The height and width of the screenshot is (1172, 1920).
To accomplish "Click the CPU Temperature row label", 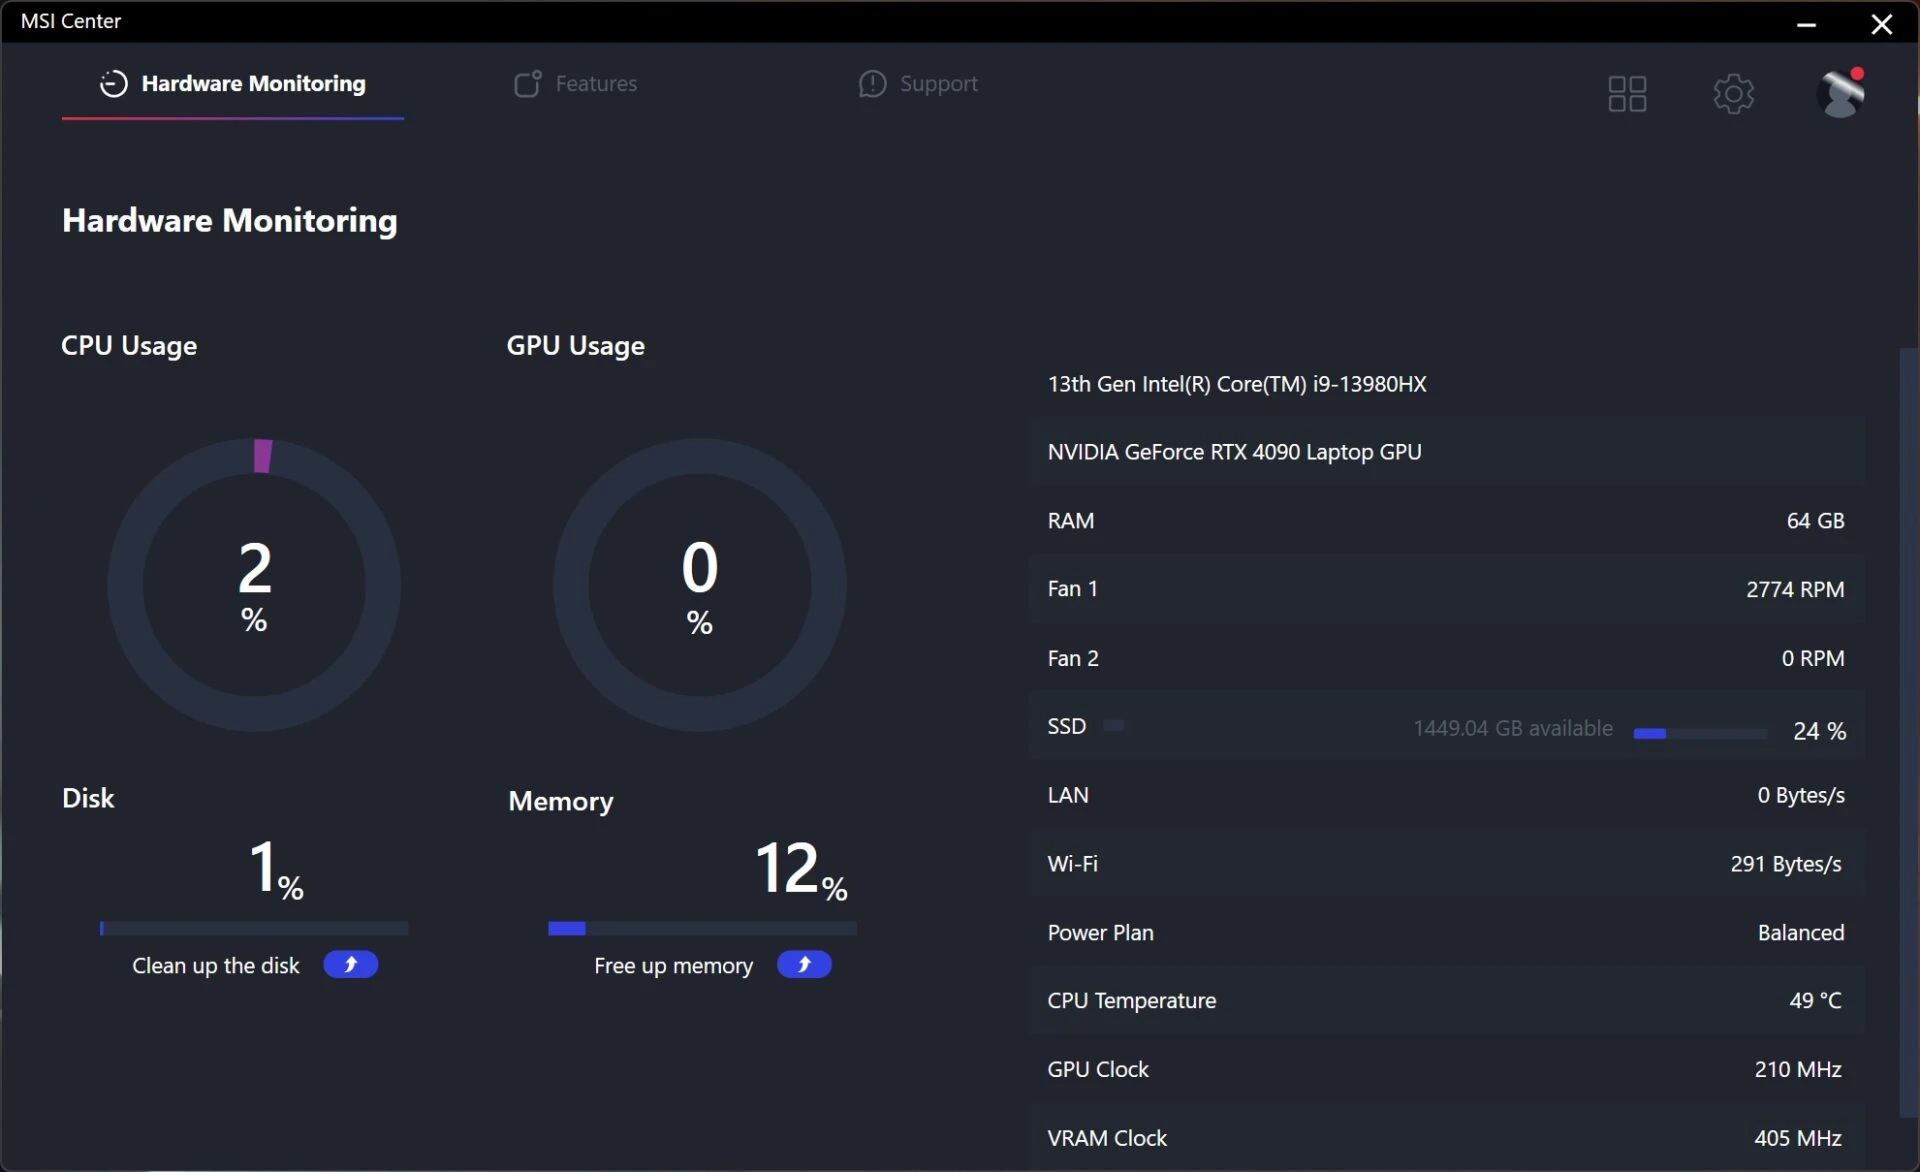I will click(1132, 1001).
